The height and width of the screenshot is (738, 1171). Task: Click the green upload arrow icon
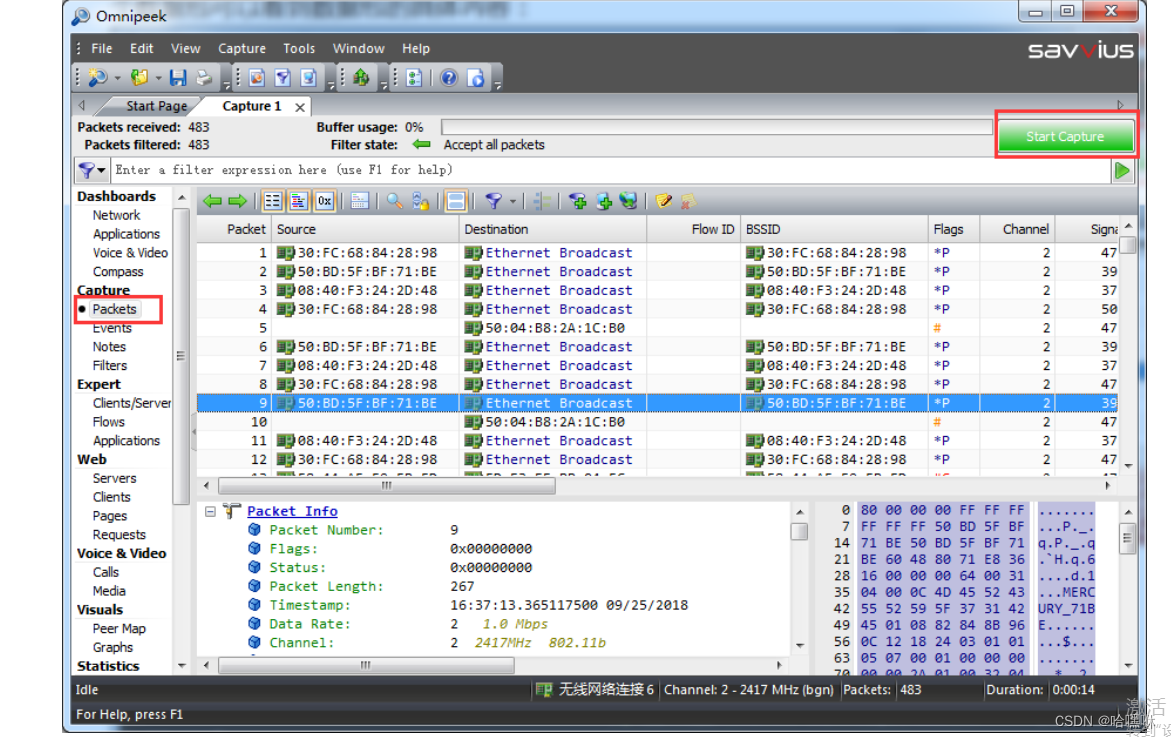pos(361,78)
